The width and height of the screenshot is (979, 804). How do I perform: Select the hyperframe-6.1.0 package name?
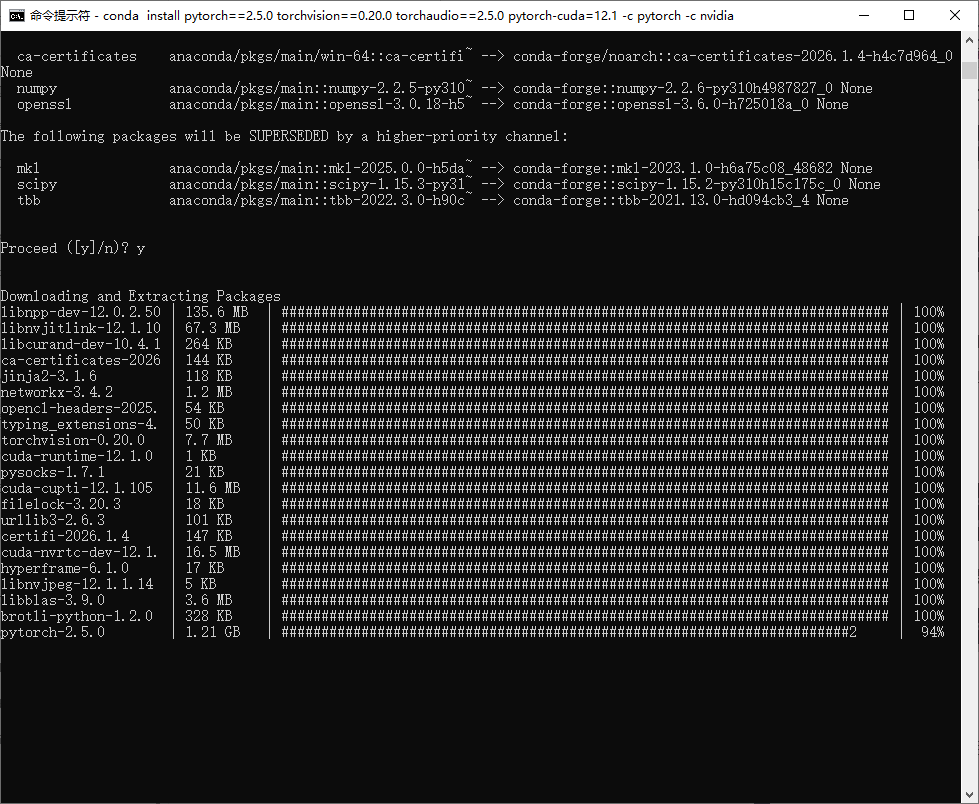point(64,568)
